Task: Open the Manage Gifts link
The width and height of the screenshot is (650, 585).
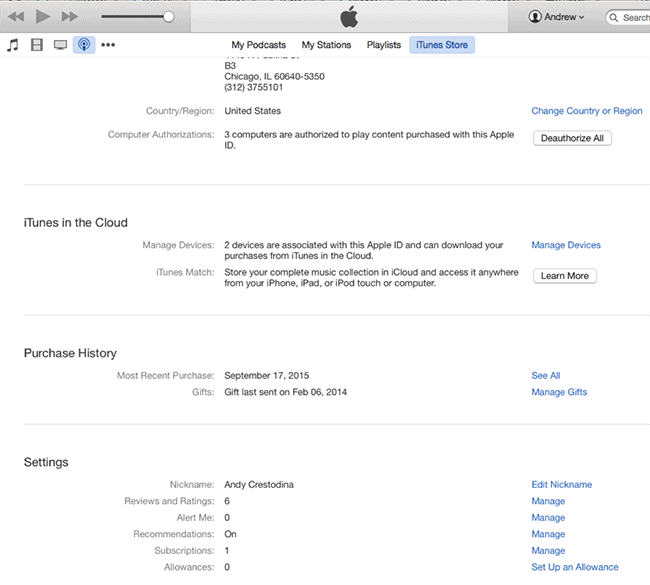Action: (x=559, y=392)
